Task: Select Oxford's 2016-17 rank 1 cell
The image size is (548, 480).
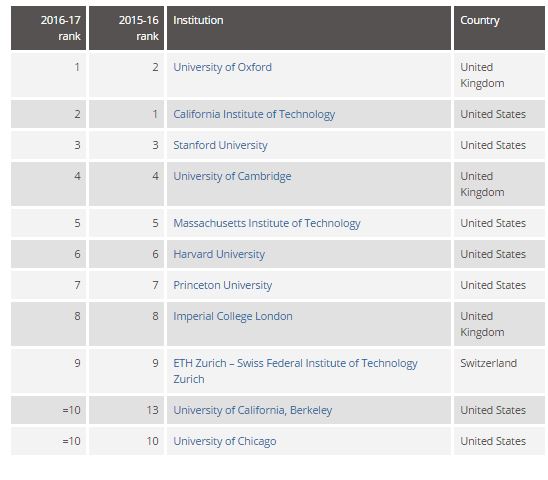Action: (48, 75)
